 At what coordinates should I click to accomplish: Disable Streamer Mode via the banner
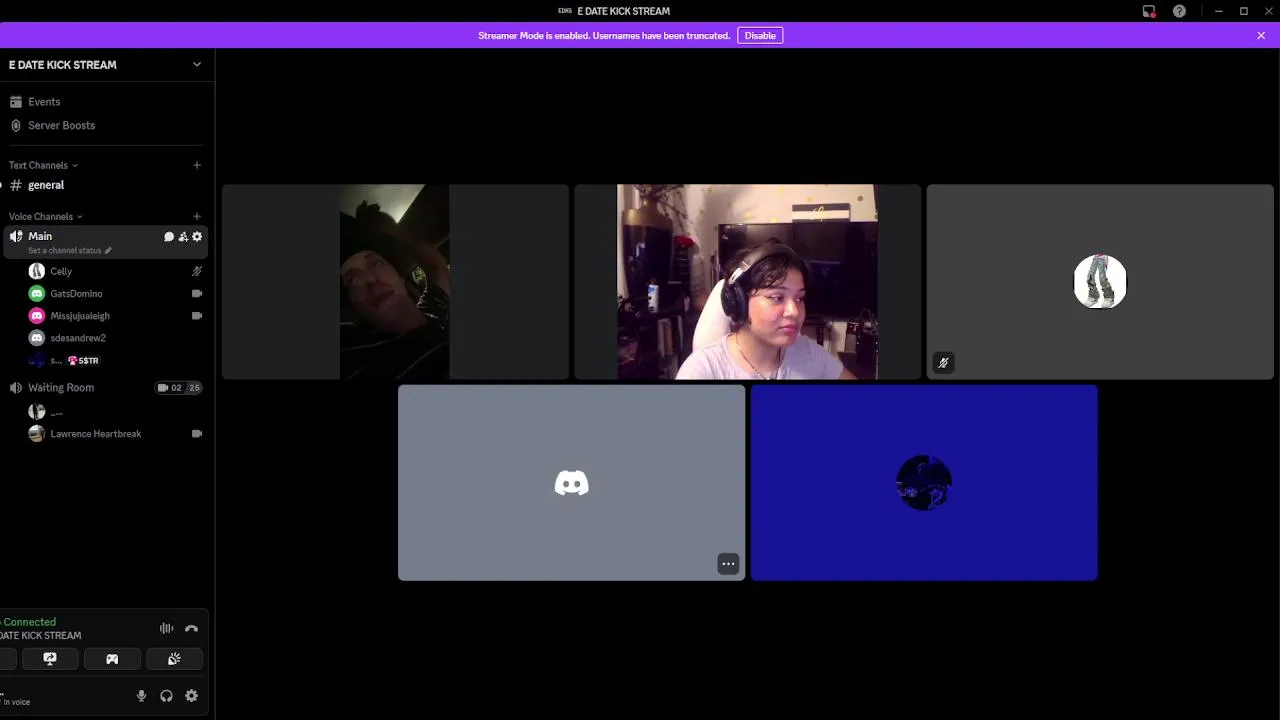760,35
